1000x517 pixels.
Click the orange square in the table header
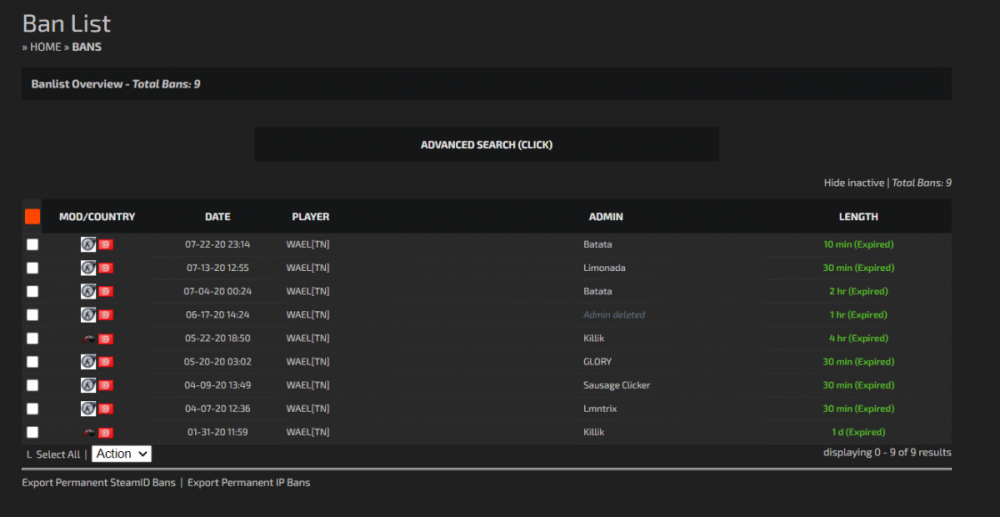(x=32, y=216)
